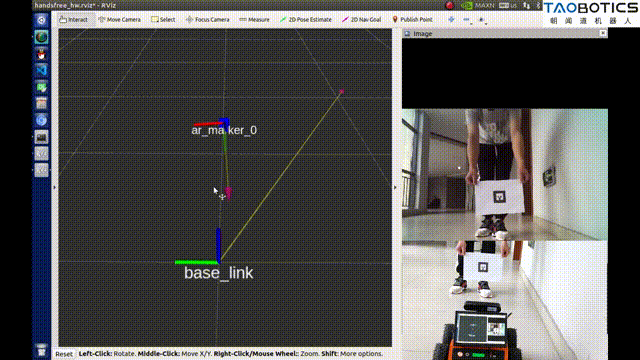Viewport: 640px width, 360px height.
Task: Open the toolbar options dropdown
Action: tap(482, 20)
